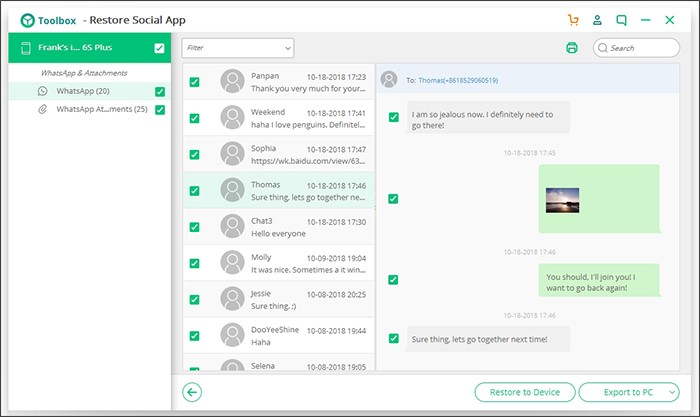Select 'Sure thing, lets go together next time!' bubble
700x417 pixels.
488,339
